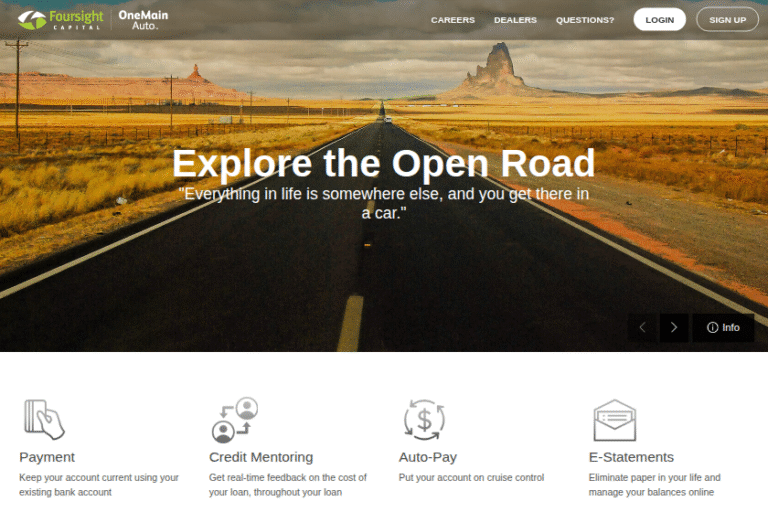Open the Careers page

click(x=453, y=20)
